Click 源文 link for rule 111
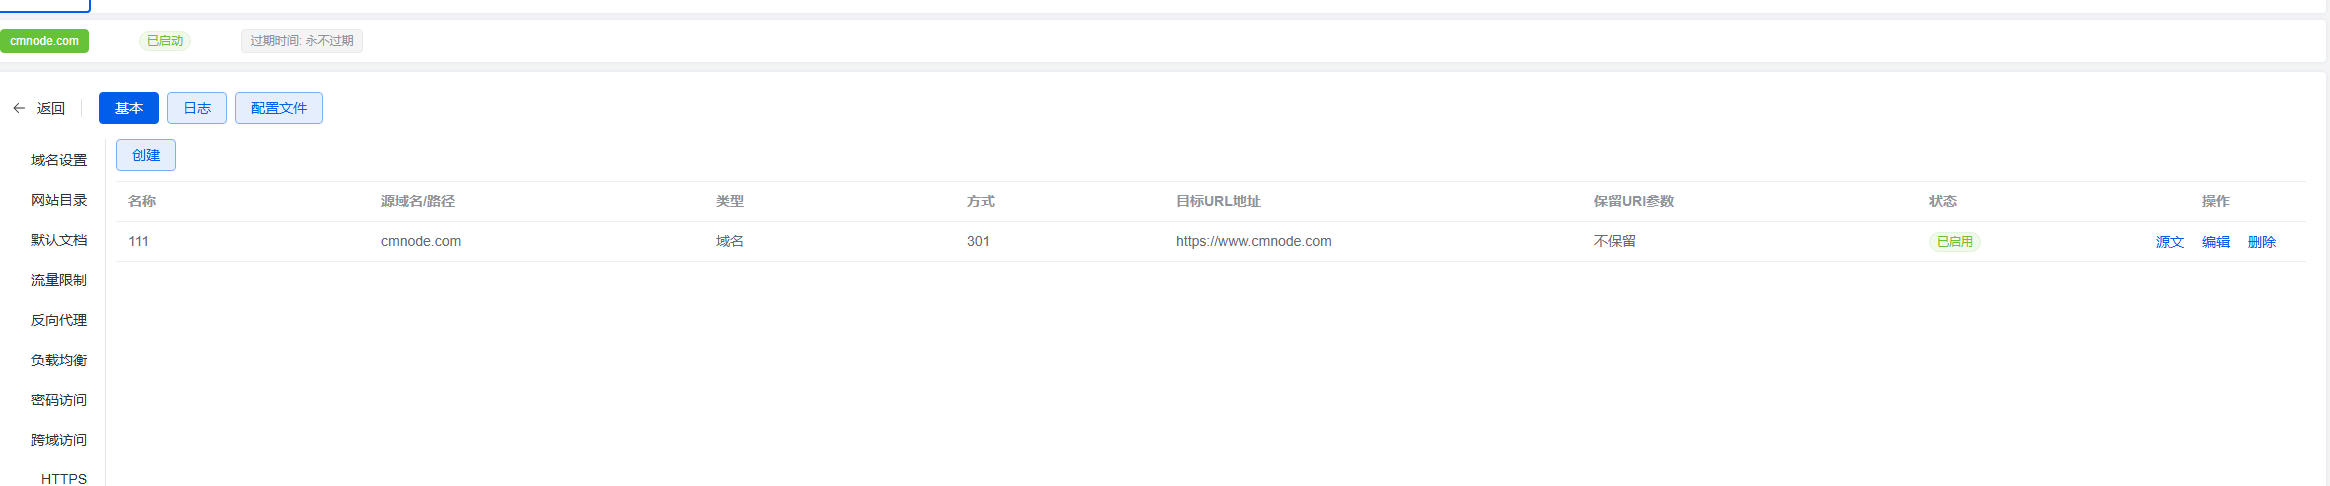The height and width of the screenshot is (486, 2330). click(2169, 242)
